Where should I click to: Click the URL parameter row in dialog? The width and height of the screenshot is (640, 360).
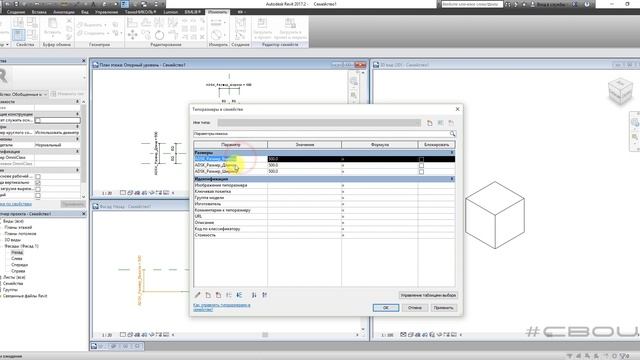point(324,216)
